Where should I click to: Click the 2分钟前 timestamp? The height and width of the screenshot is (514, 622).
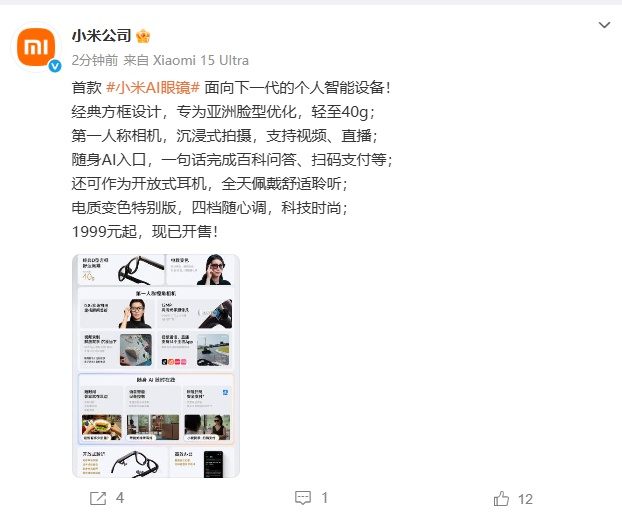(x=95, y=60)
